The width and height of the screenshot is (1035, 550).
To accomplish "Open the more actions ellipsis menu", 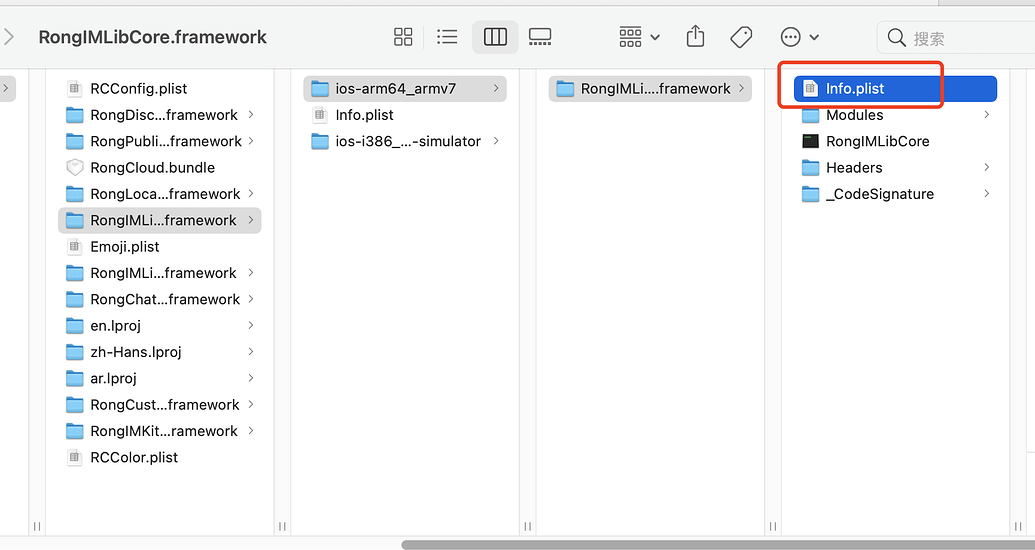I will [x=799, y=37].
